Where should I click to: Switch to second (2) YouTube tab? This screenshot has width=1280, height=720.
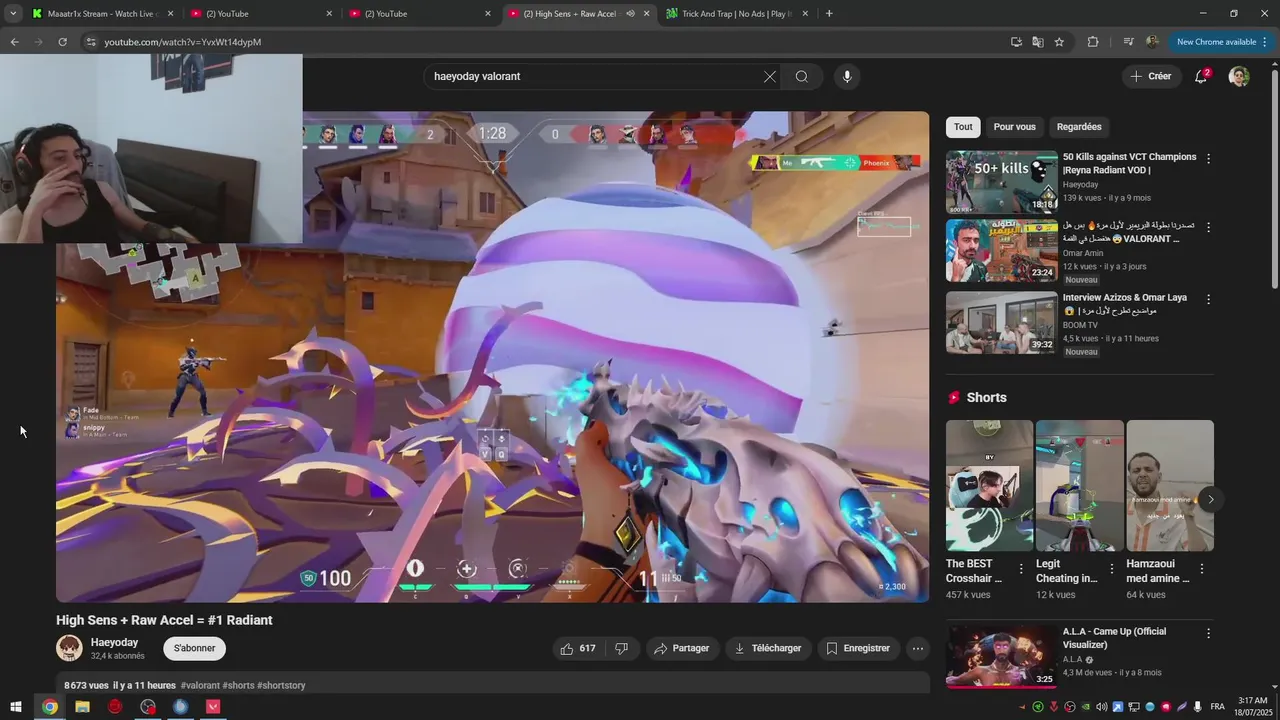point(421,14)
